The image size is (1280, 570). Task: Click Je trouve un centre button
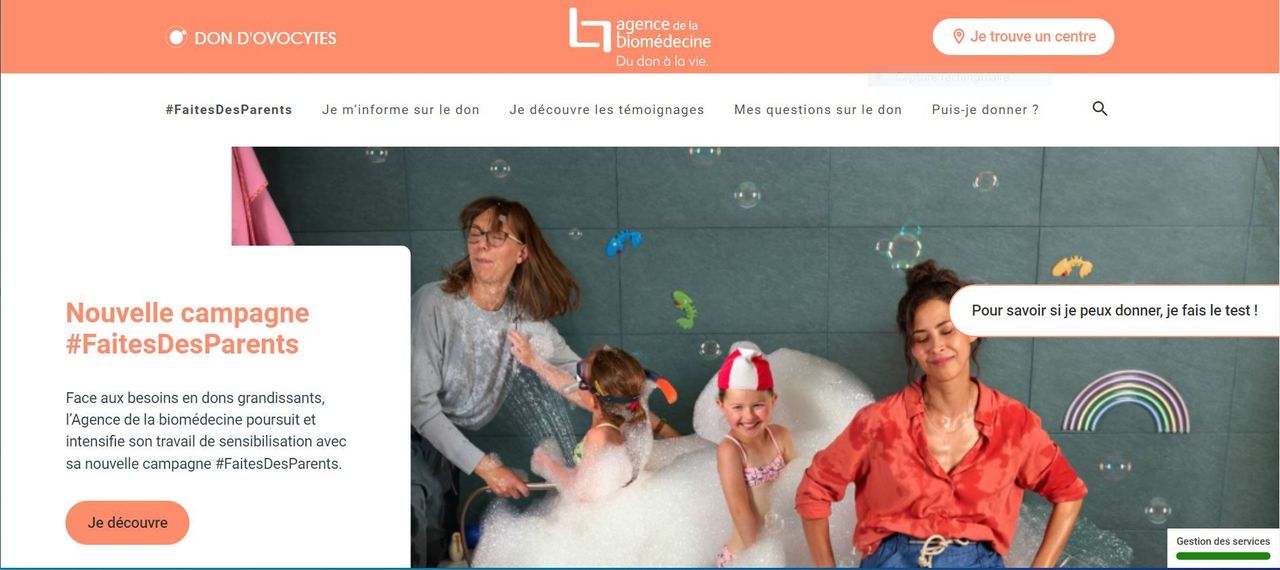(x=1023, y=37)
